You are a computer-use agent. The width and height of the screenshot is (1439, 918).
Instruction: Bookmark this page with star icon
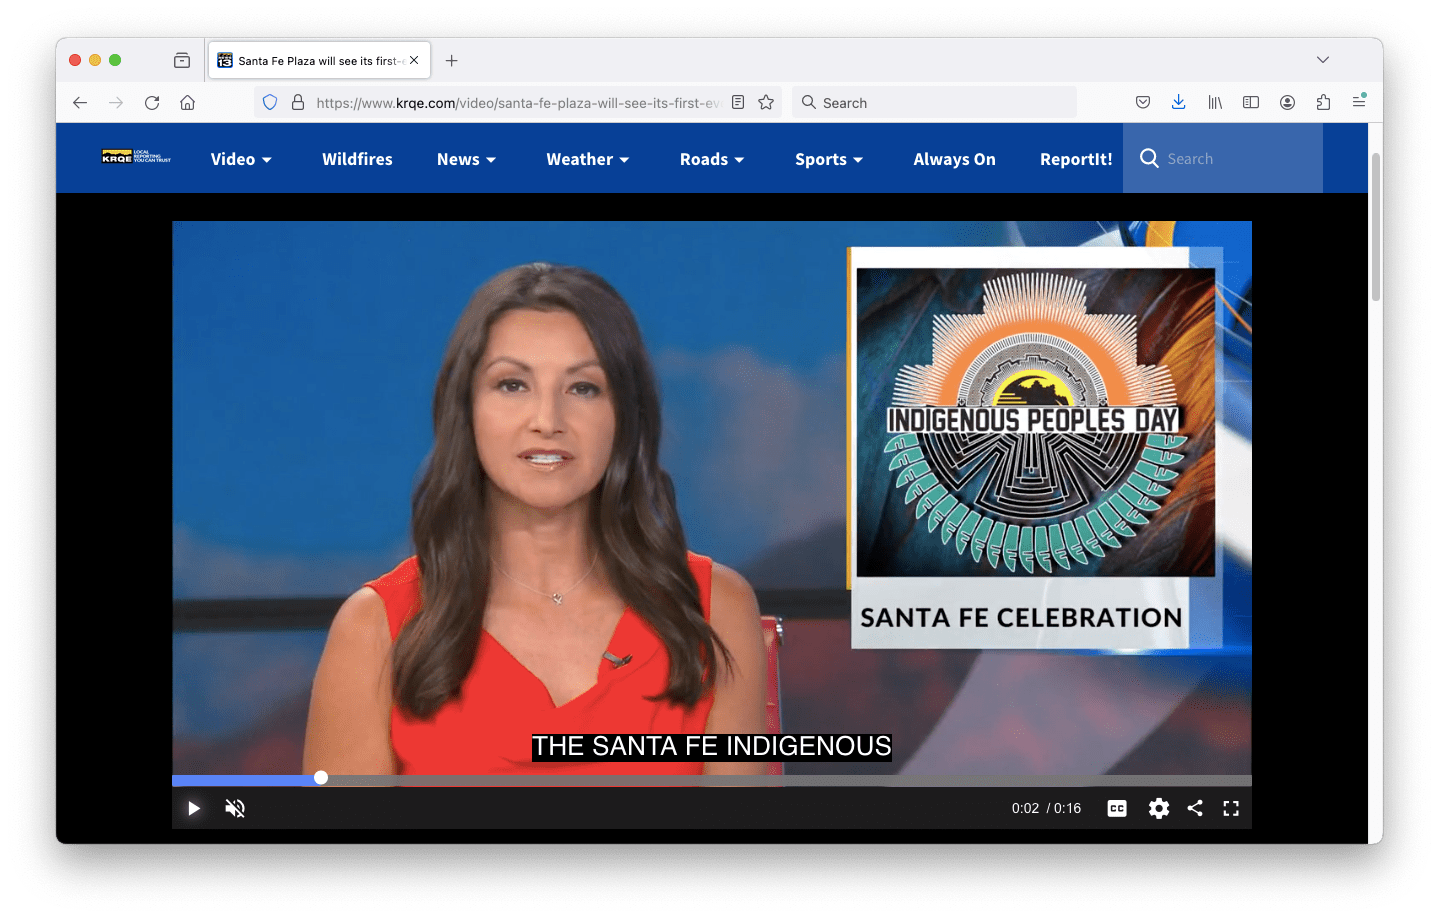pyautogui.click(x=766, y=102)
